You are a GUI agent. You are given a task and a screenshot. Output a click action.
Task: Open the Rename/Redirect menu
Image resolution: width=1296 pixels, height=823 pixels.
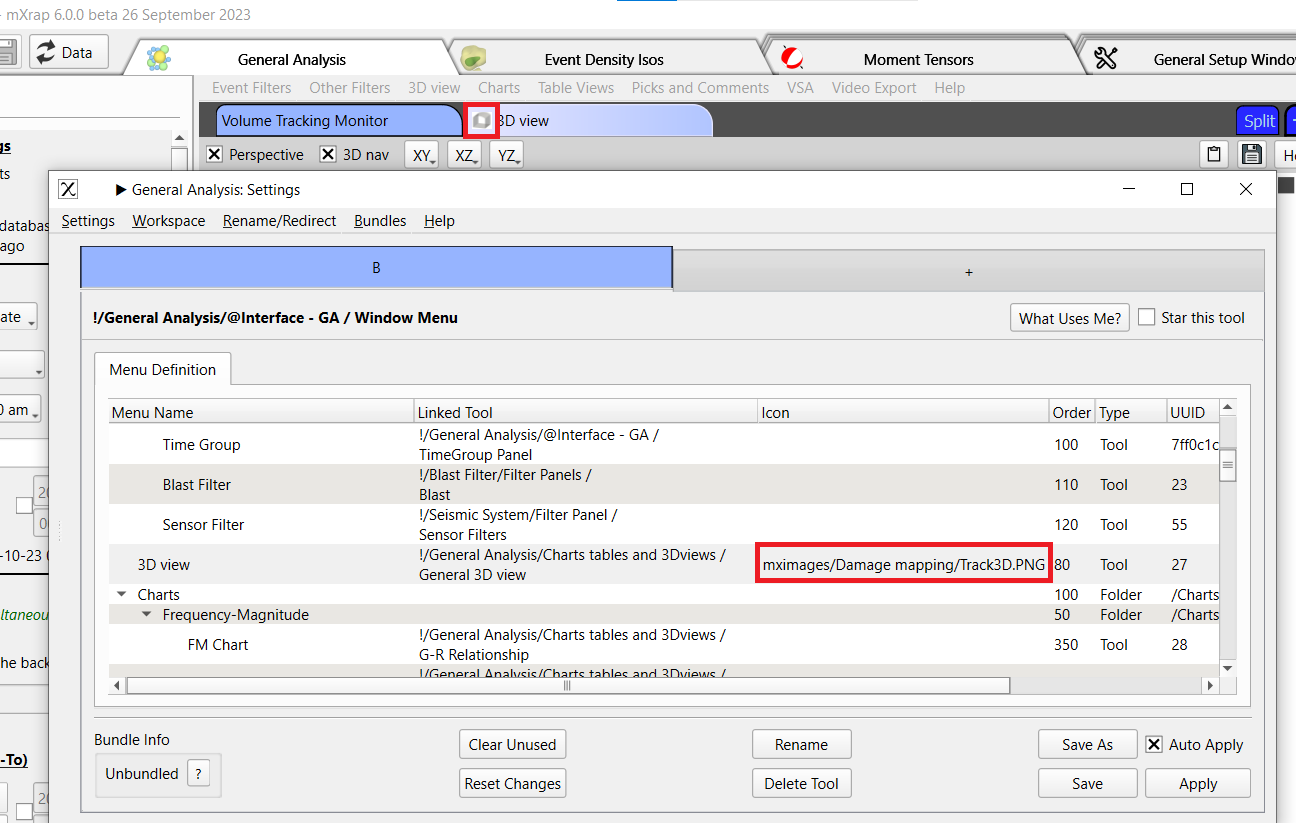pos(279,221)
